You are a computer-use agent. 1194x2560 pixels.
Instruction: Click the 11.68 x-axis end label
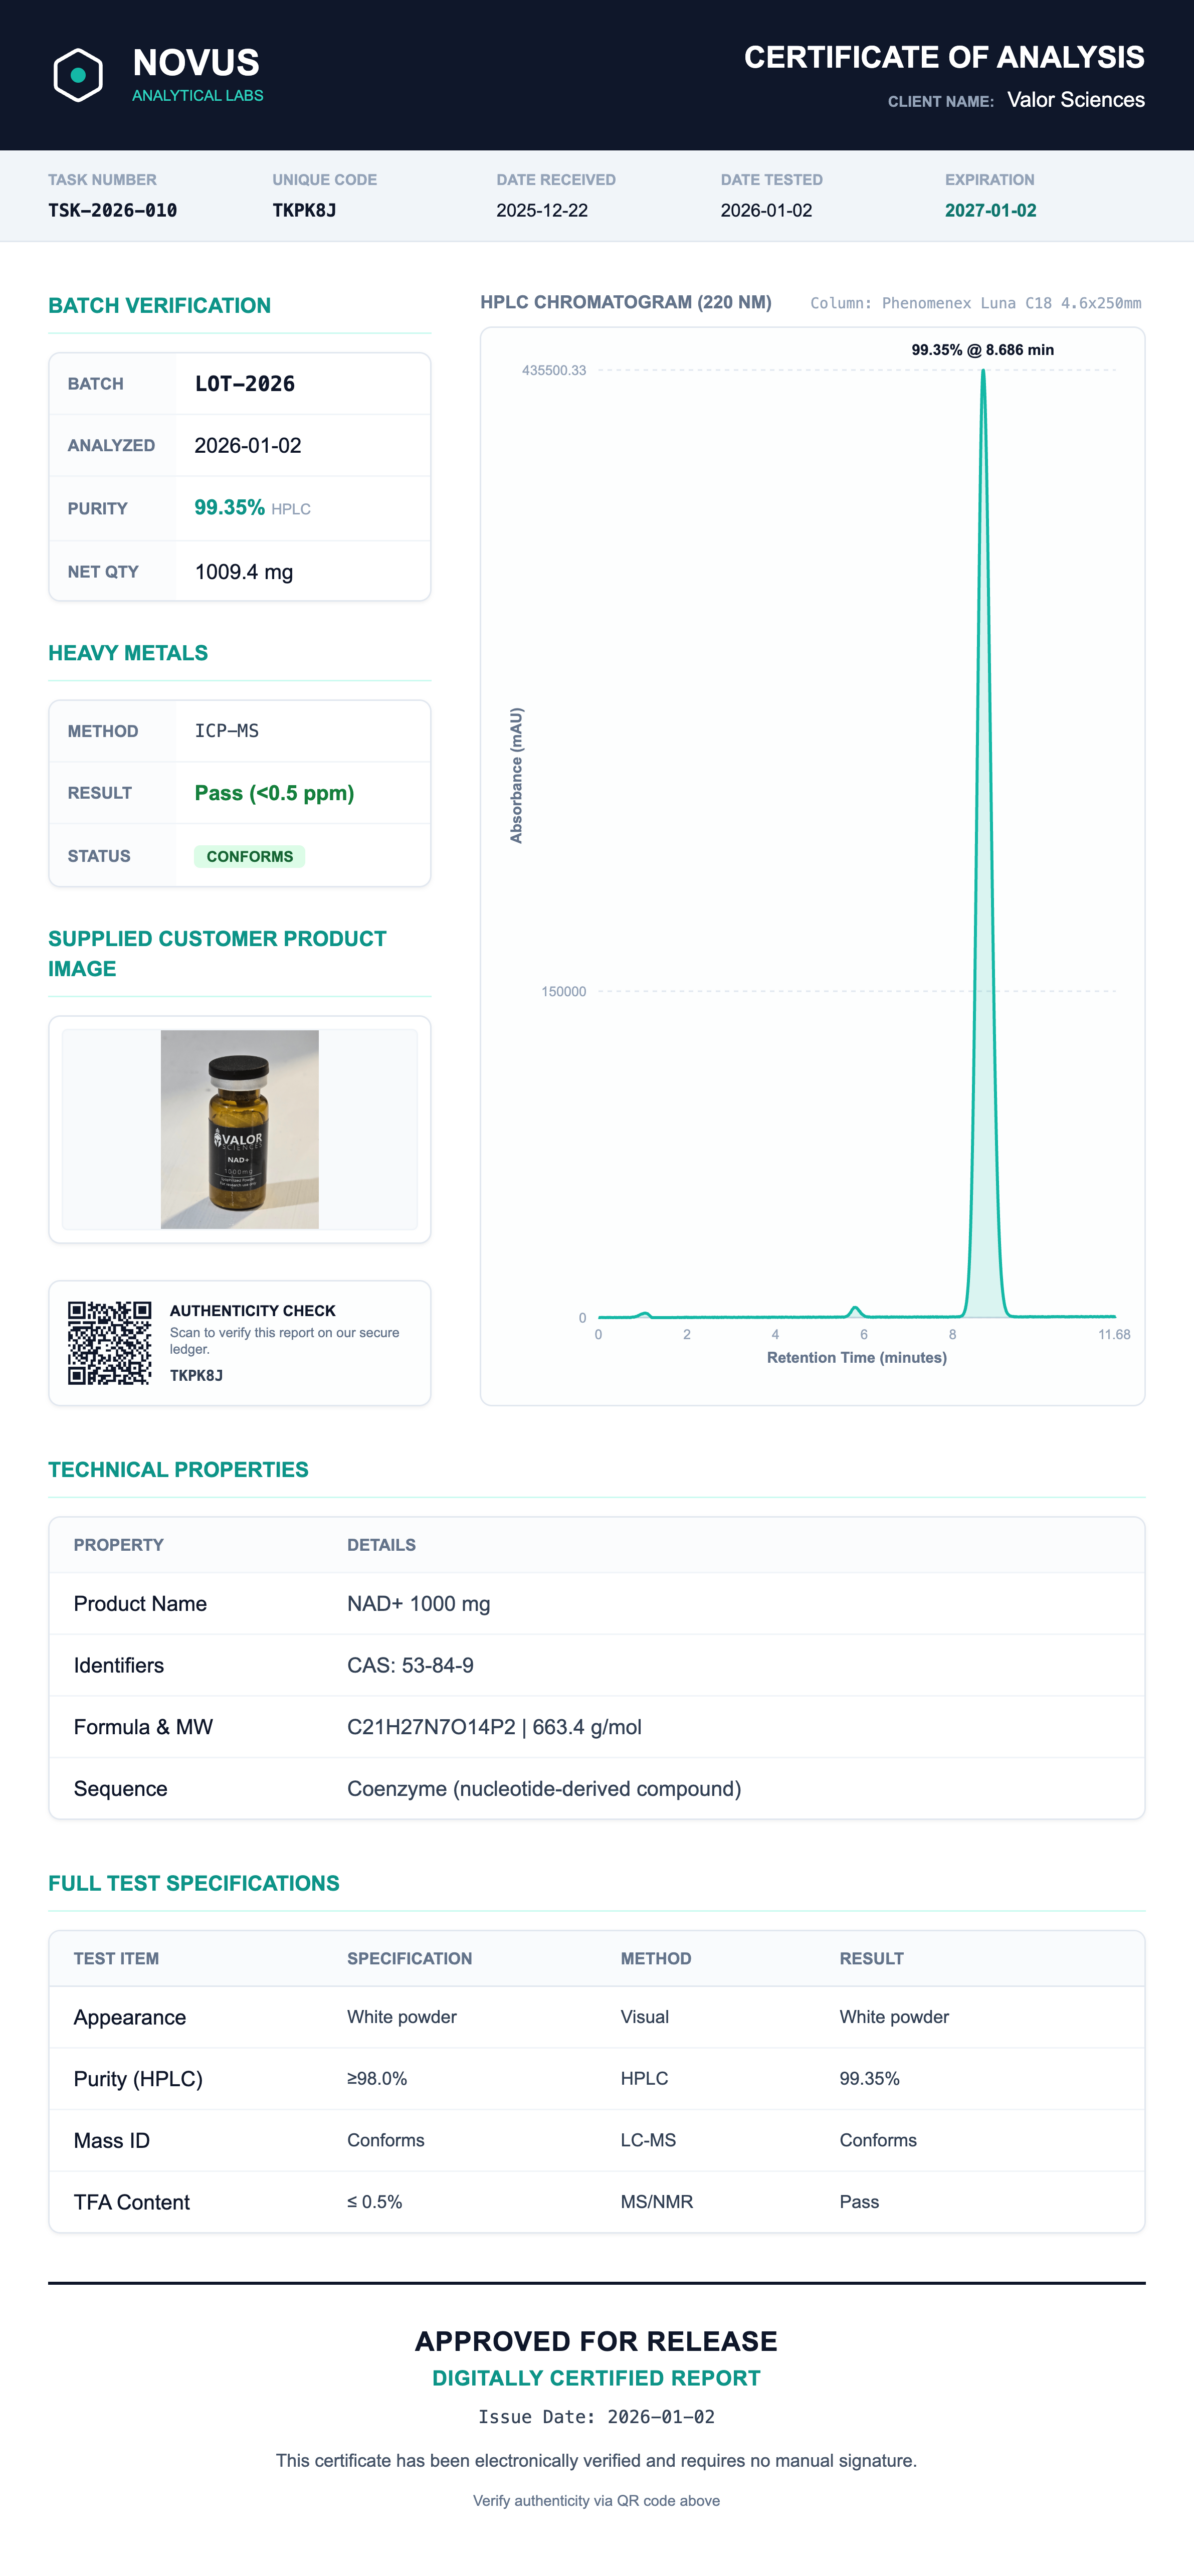point(1114,1334)
